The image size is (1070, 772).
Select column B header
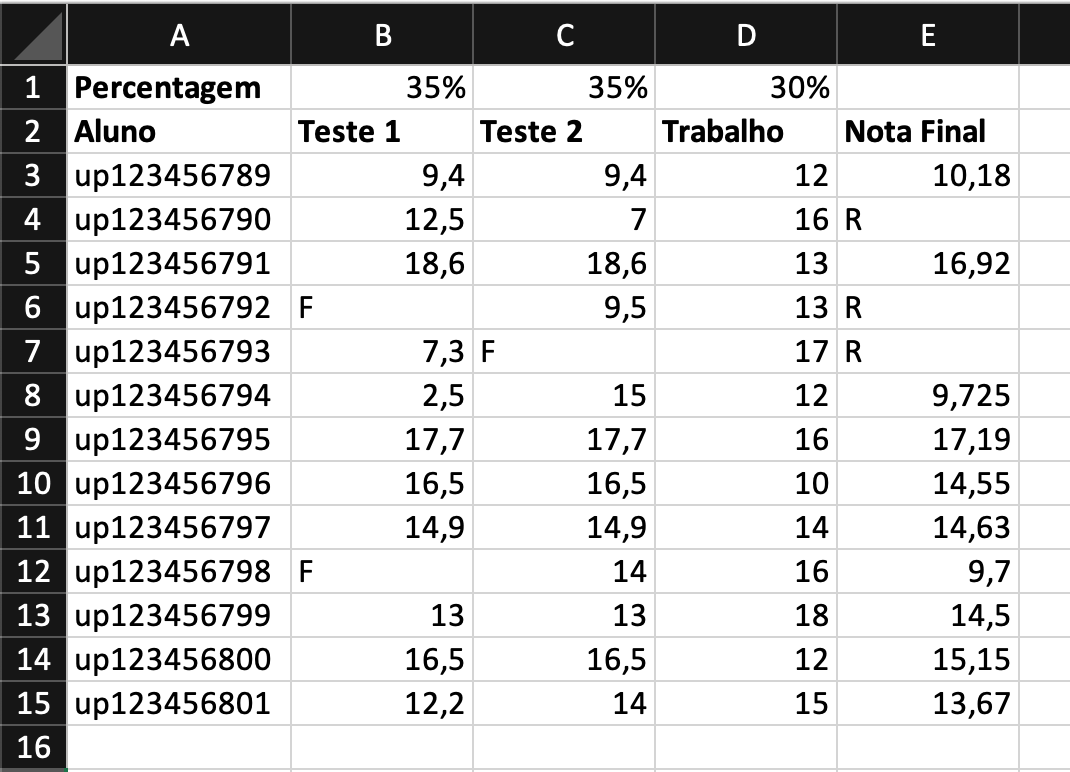tap(382, 35)
